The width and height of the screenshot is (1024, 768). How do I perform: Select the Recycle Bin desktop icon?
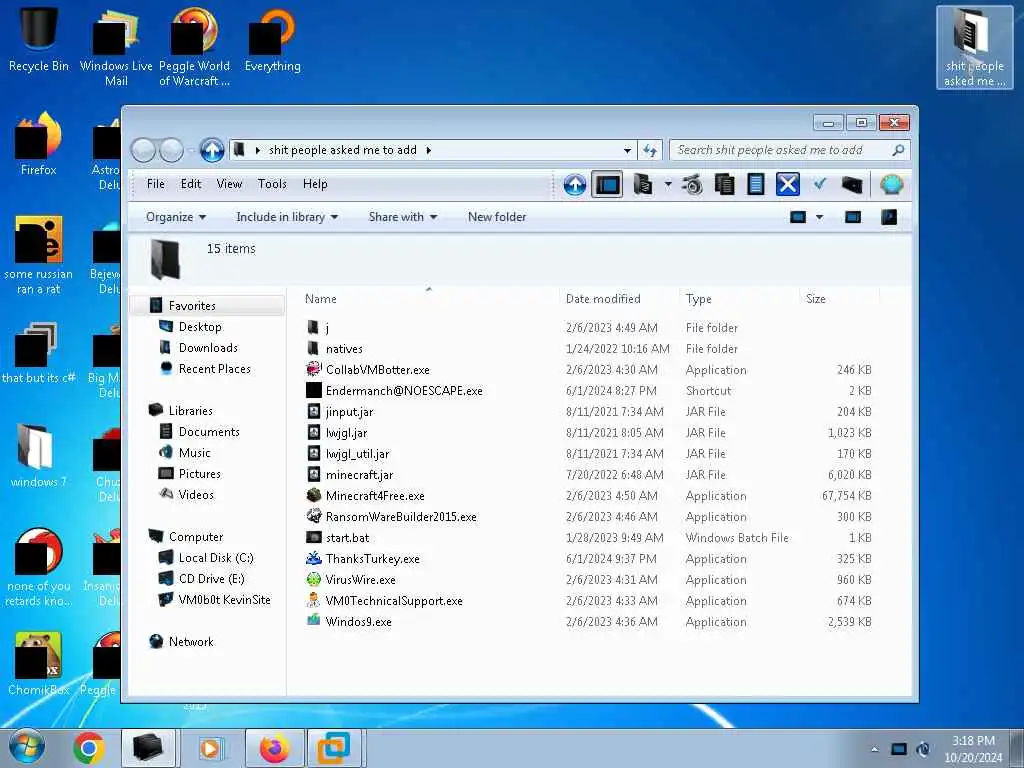pyautogui.click(x=39, y=40)
